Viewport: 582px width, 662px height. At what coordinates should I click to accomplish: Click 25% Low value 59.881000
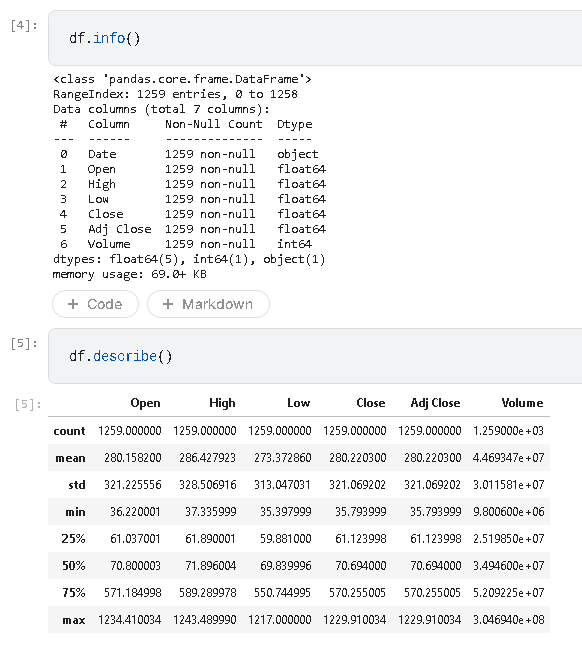(285, 539)
